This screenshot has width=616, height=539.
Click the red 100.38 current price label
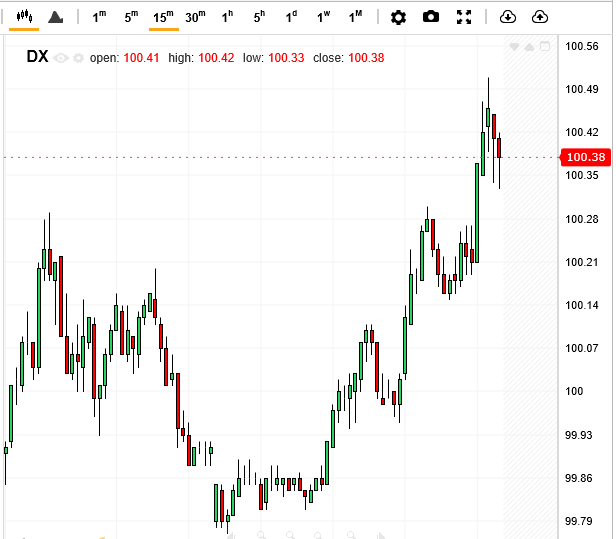click(584, 157)
